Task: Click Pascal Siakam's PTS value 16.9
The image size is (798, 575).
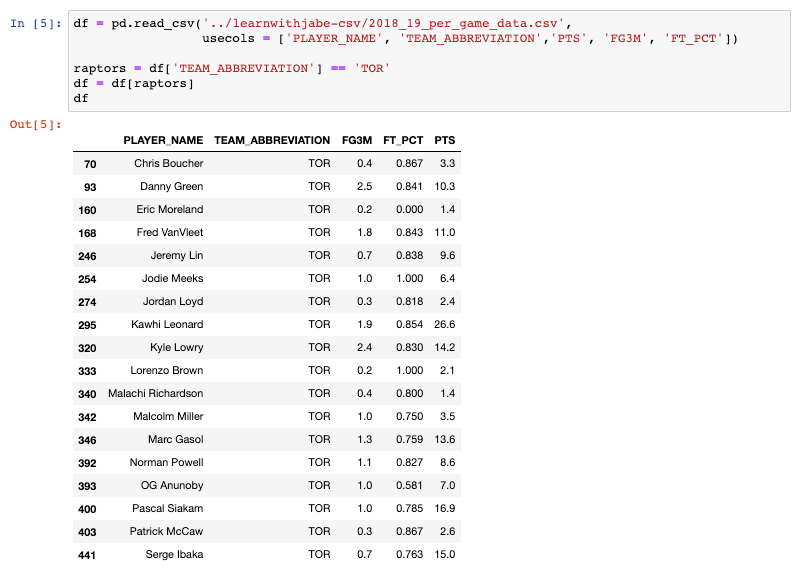Action: click(x=444, y=508)
